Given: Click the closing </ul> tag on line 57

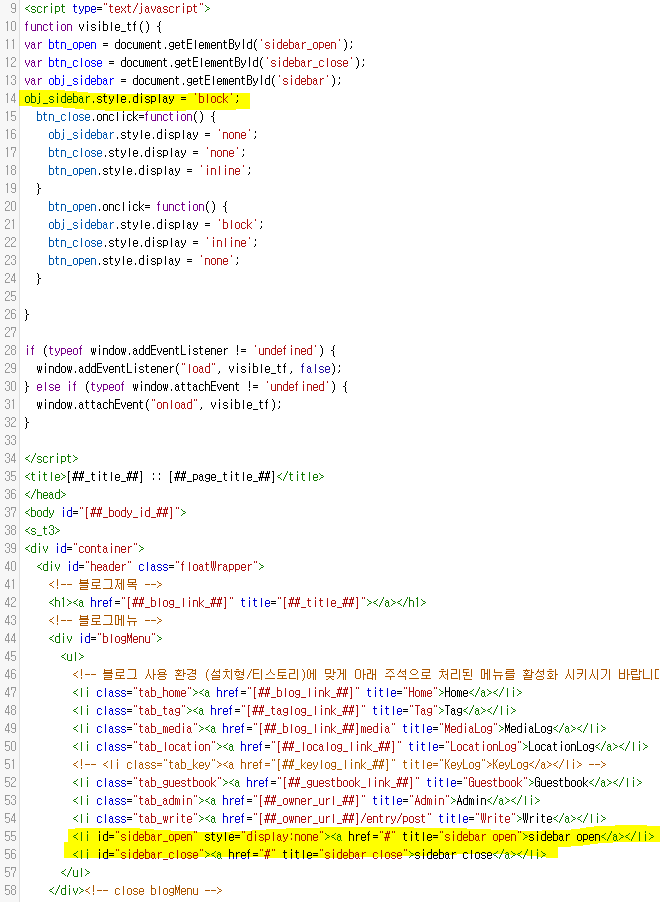Looking at the screenshot, I should pos(75,873).
